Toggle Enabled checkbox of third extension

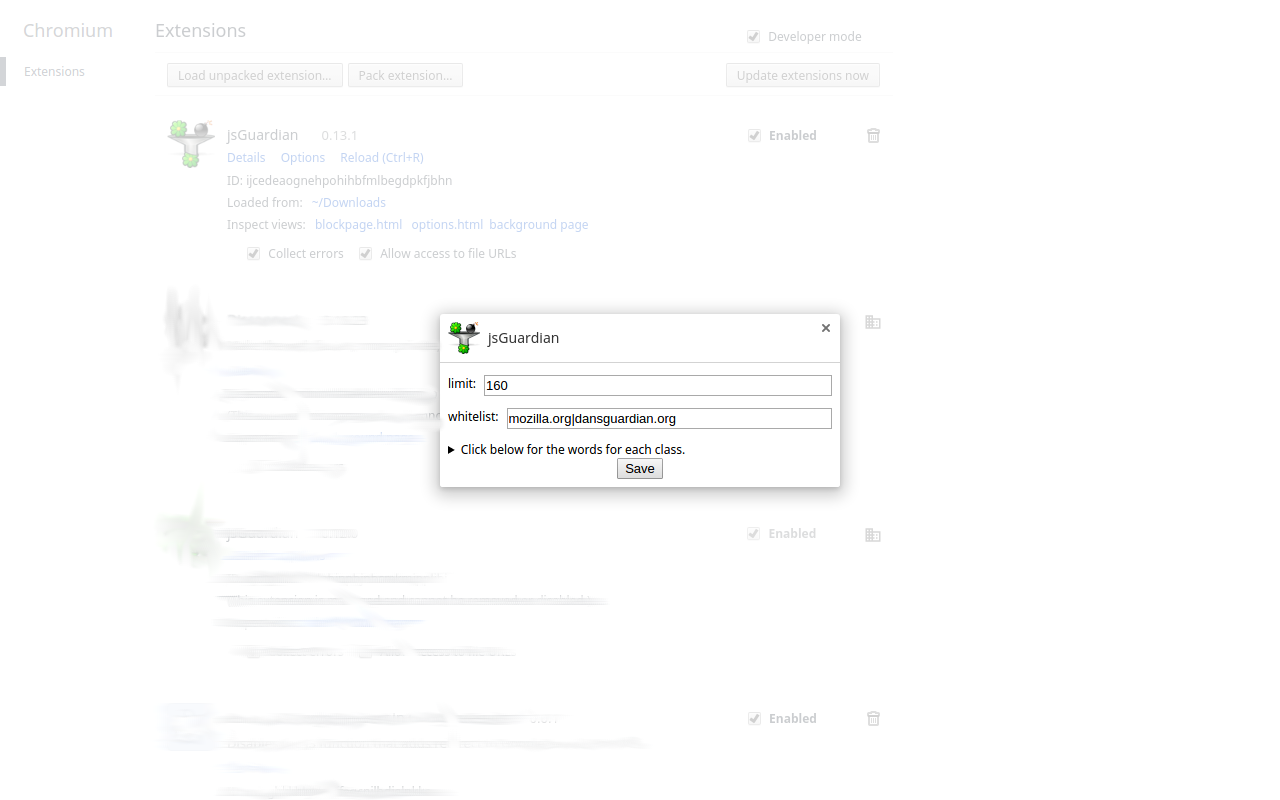(754, 534)
